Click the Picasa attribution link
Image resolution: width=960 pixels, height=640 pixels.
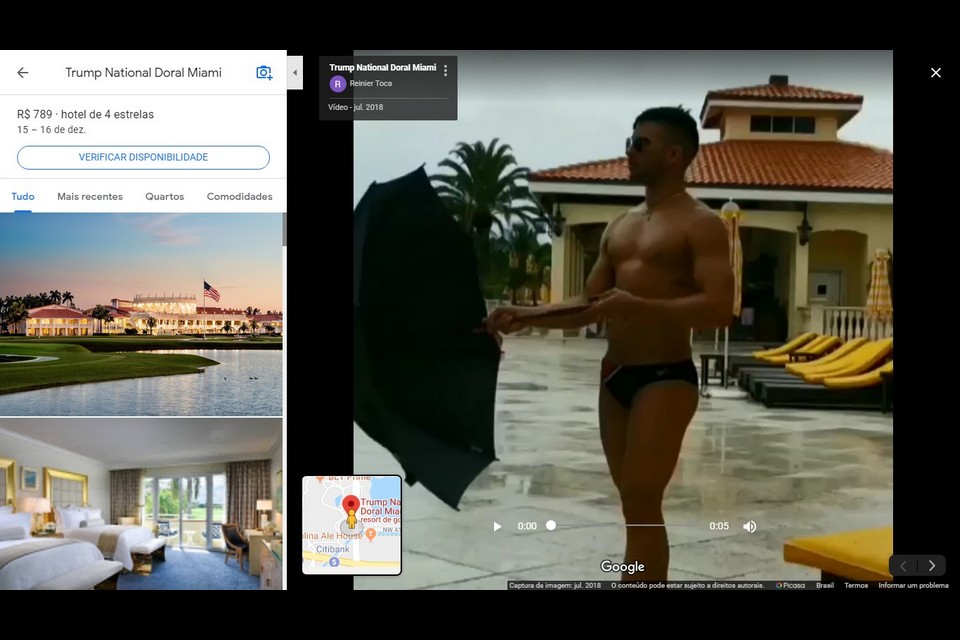[790, 585]
